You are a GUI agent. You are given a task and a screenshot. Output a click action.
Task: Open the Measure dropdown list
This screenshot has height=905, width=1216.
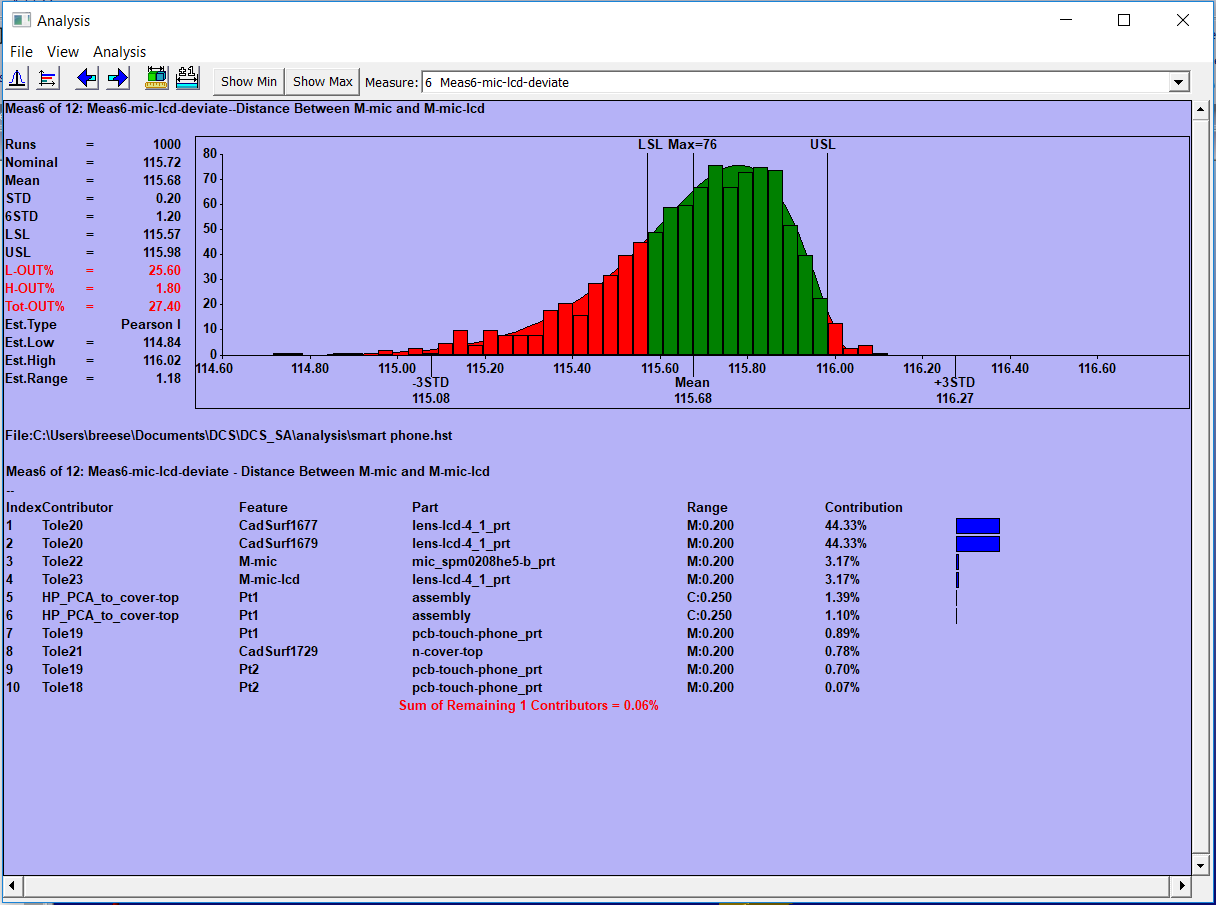[1178, 82]
